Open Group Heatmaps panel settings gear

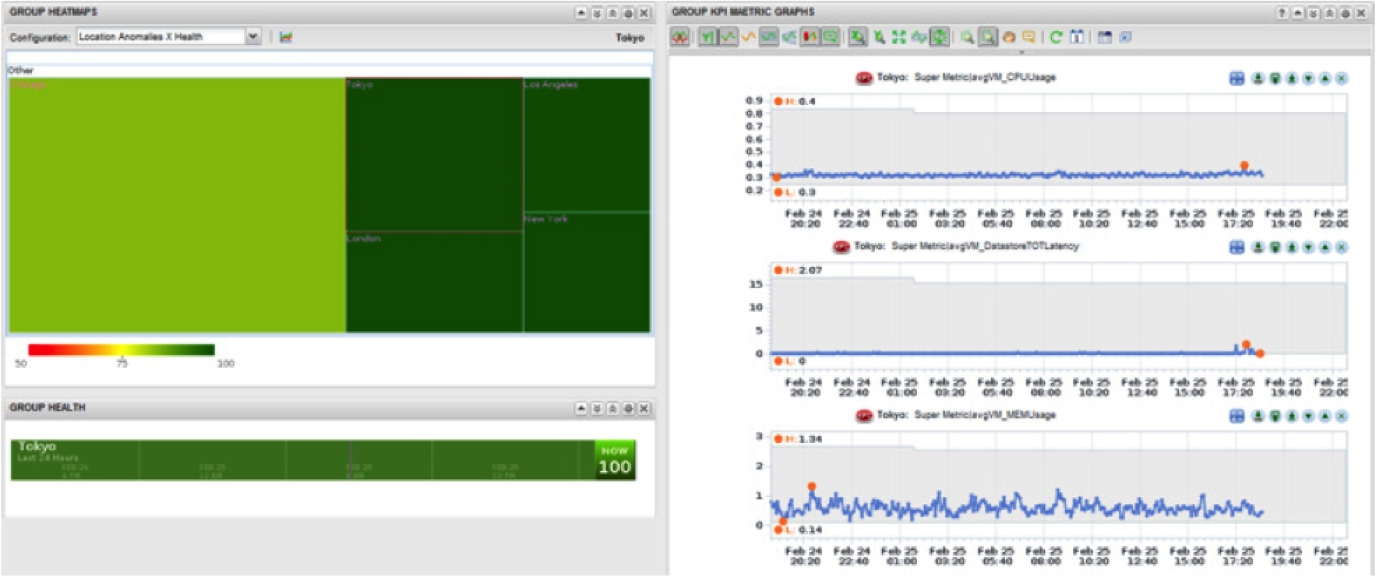point(628,13)
